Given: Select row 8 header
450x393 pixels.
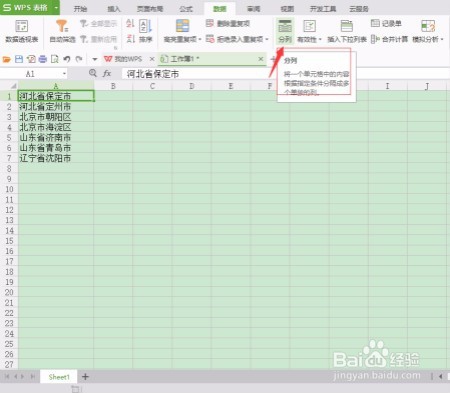Looking at the screenshot, I should pyautogui.click(x=9, y=169).
